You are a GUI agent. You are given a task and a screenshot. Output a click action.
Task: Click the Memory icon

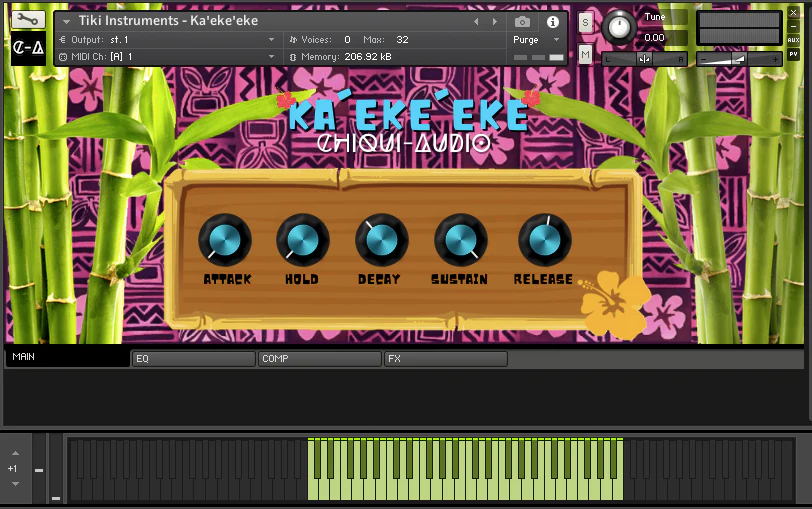click(293, 57)
